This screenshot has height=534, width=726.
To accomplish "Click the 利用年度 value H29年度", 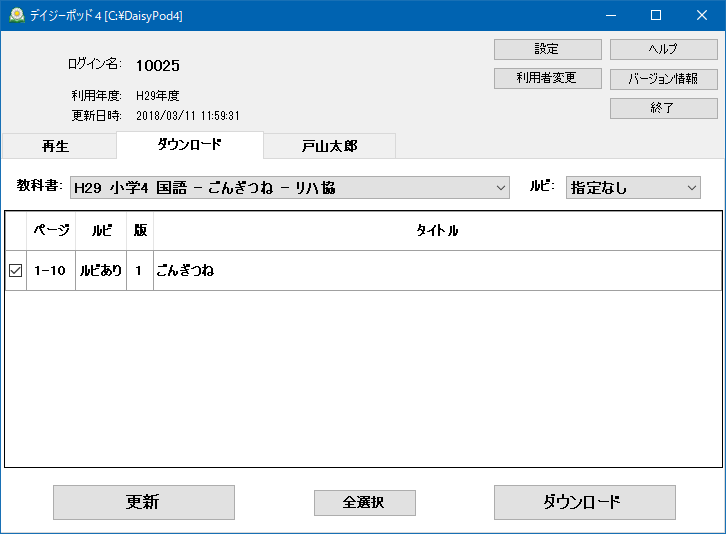I will click(x=157, y=96).
